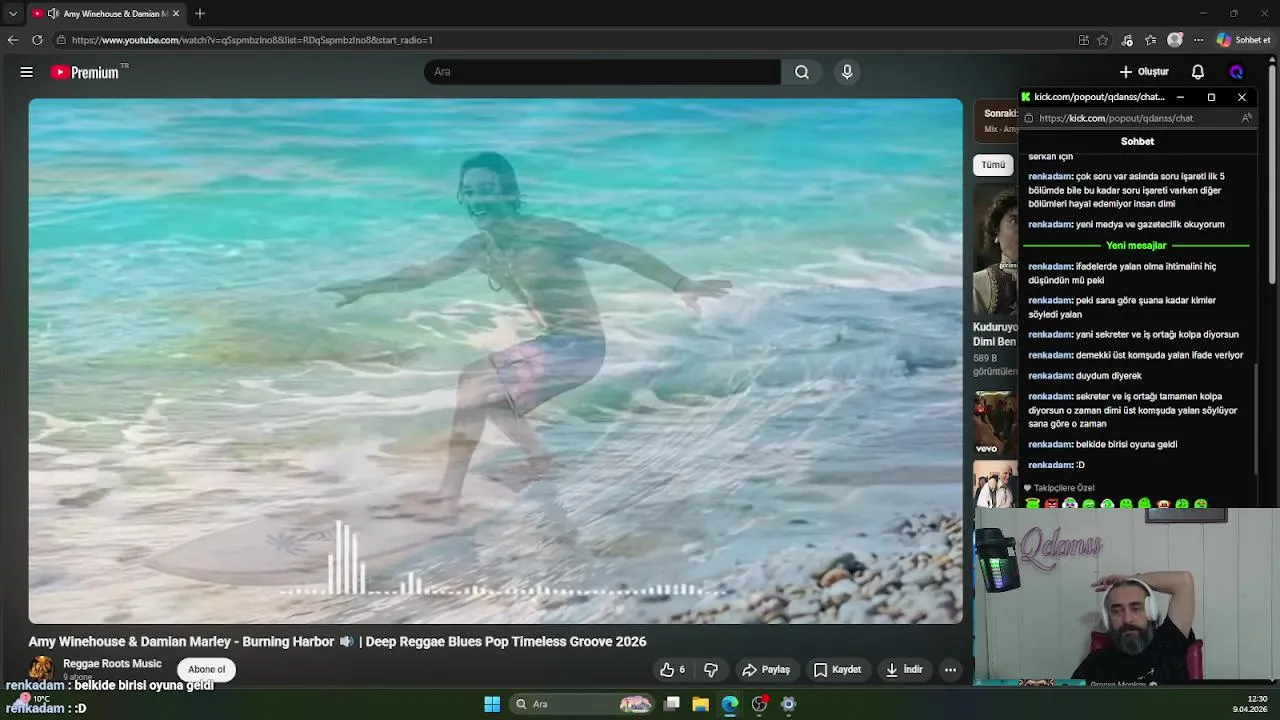Open Copilot Sohbet et button
The width and height of the screenshot is (1280, 720).
1244,40
